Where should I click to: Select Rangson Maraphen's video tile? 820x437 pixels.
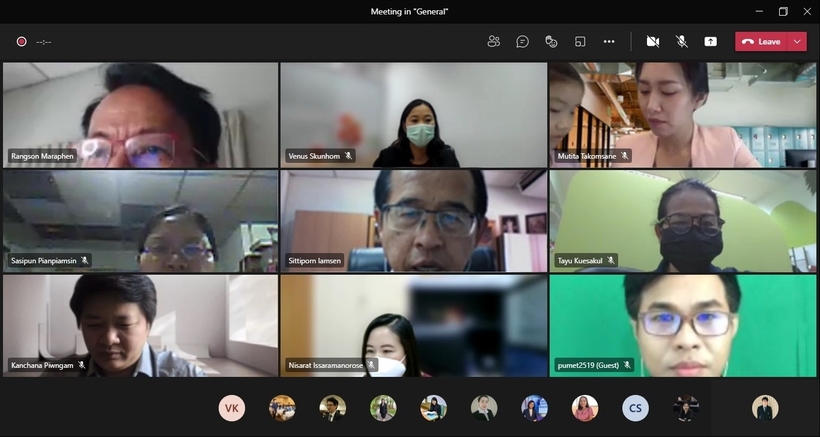point(141,115)
